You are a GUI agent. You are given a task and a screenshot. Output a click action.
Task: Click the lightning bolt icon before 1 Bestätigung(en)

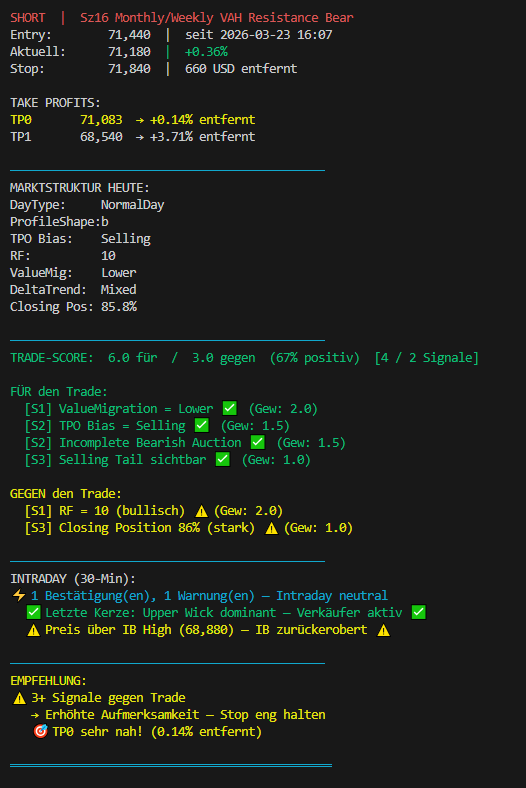click(19, 596)
